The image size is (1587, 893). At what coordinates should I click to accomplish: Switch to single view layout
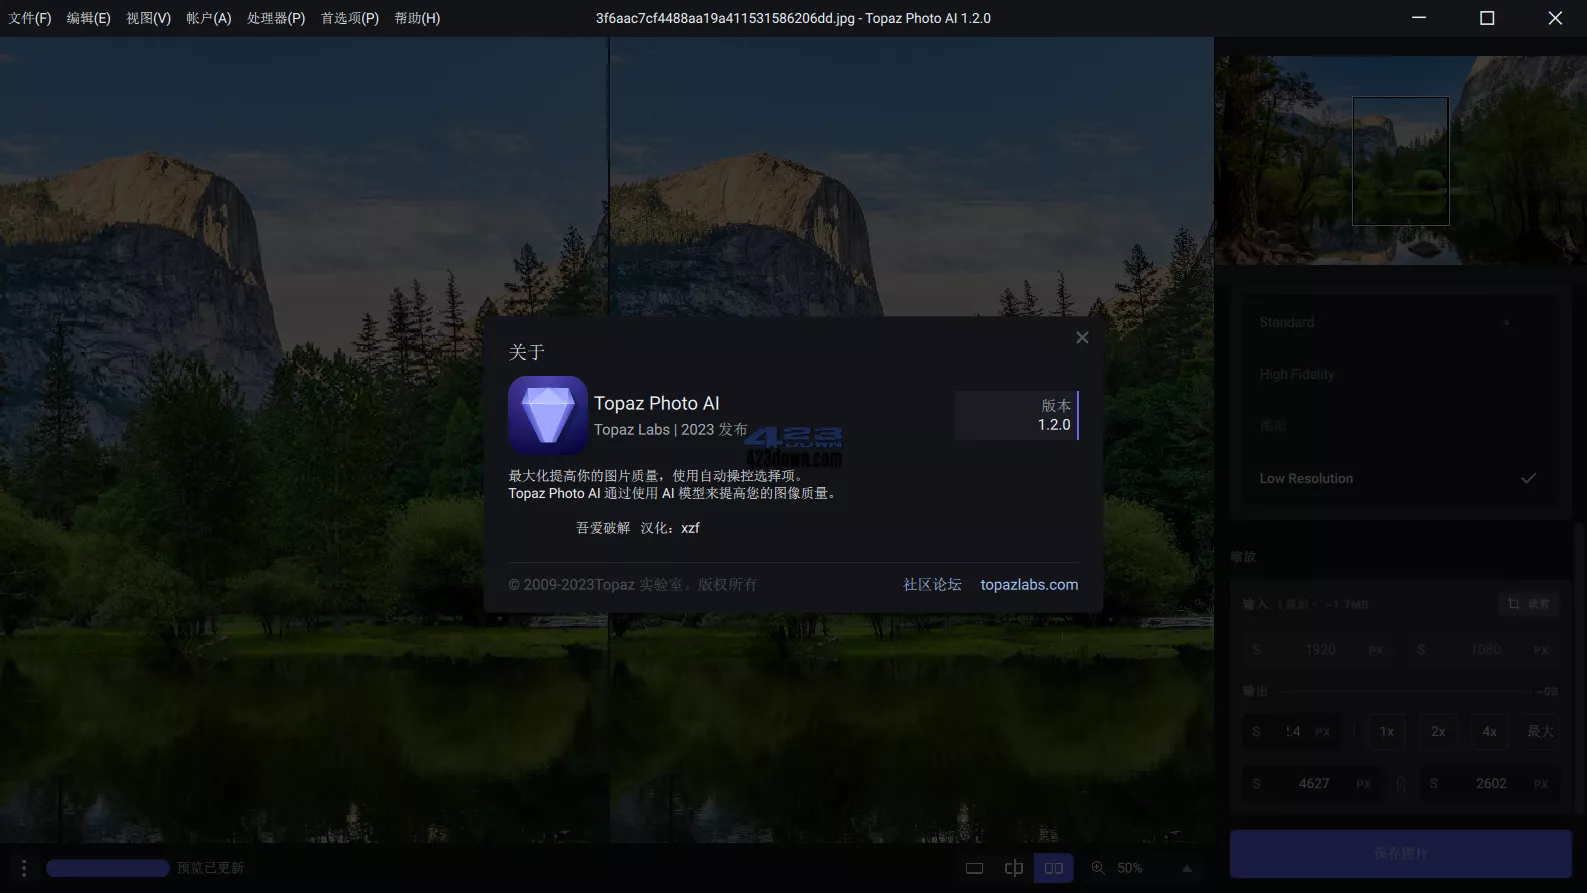click(974, 868)
